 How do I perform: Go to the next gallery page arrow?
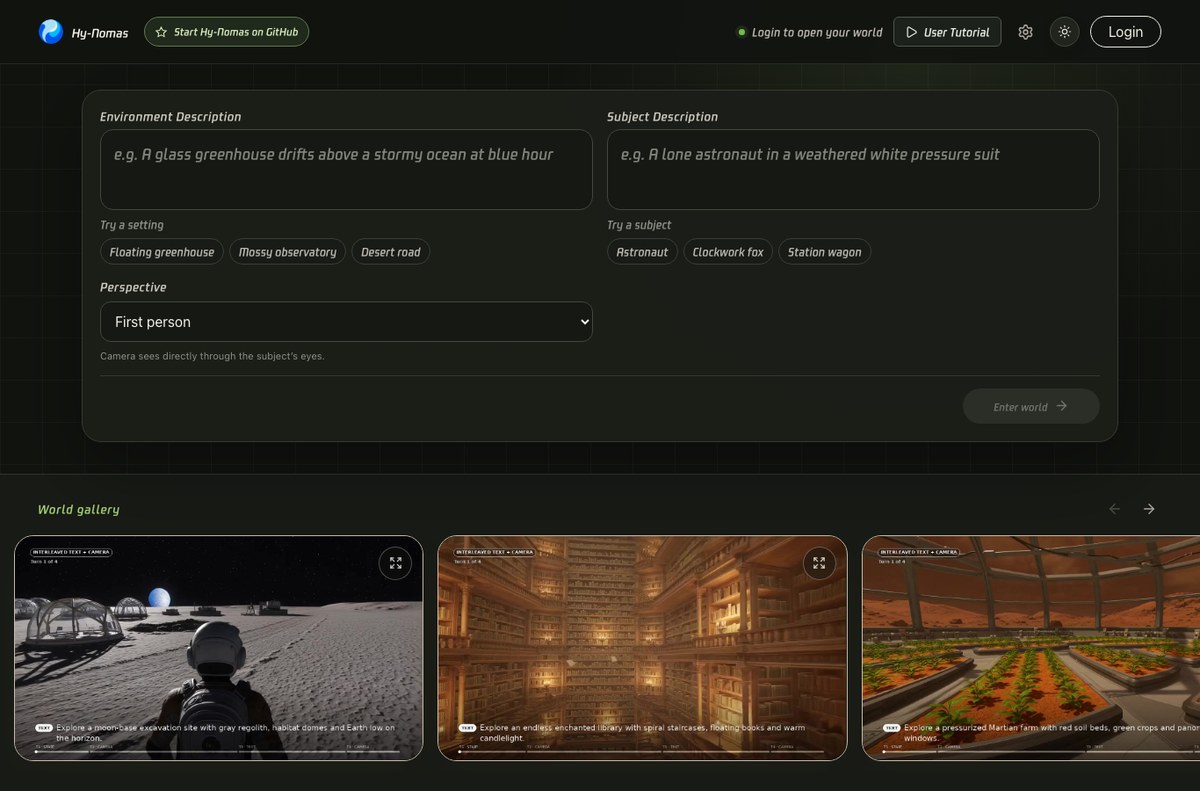(1149, 509)
